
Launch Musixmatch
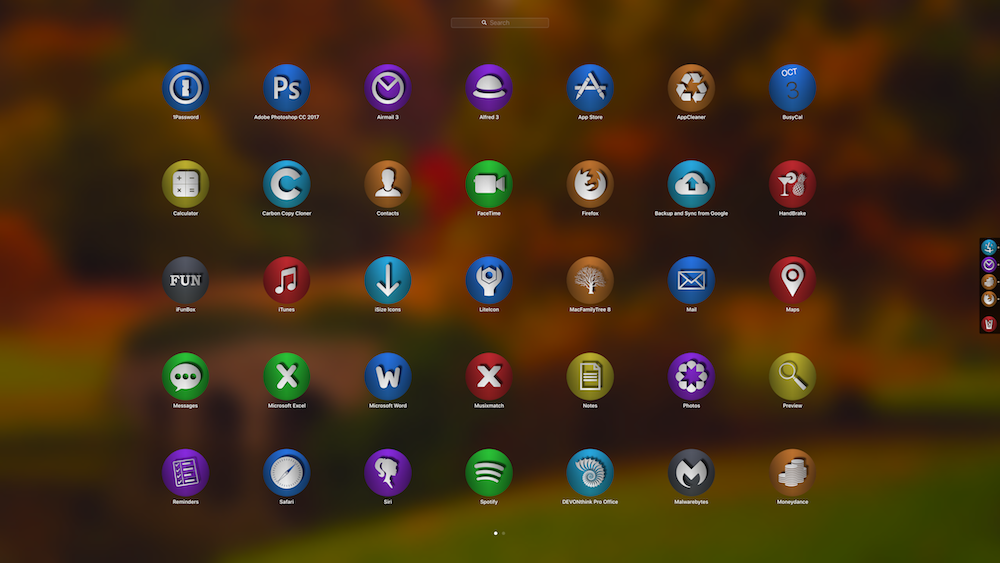point(489,377)
